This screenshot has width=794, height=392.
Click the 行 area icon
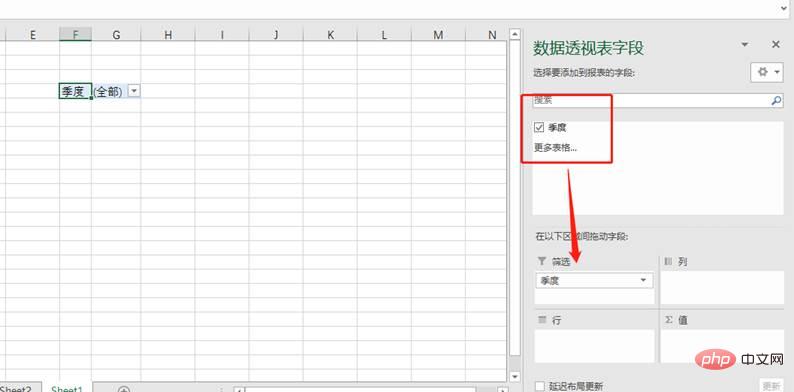coord(542,320)
